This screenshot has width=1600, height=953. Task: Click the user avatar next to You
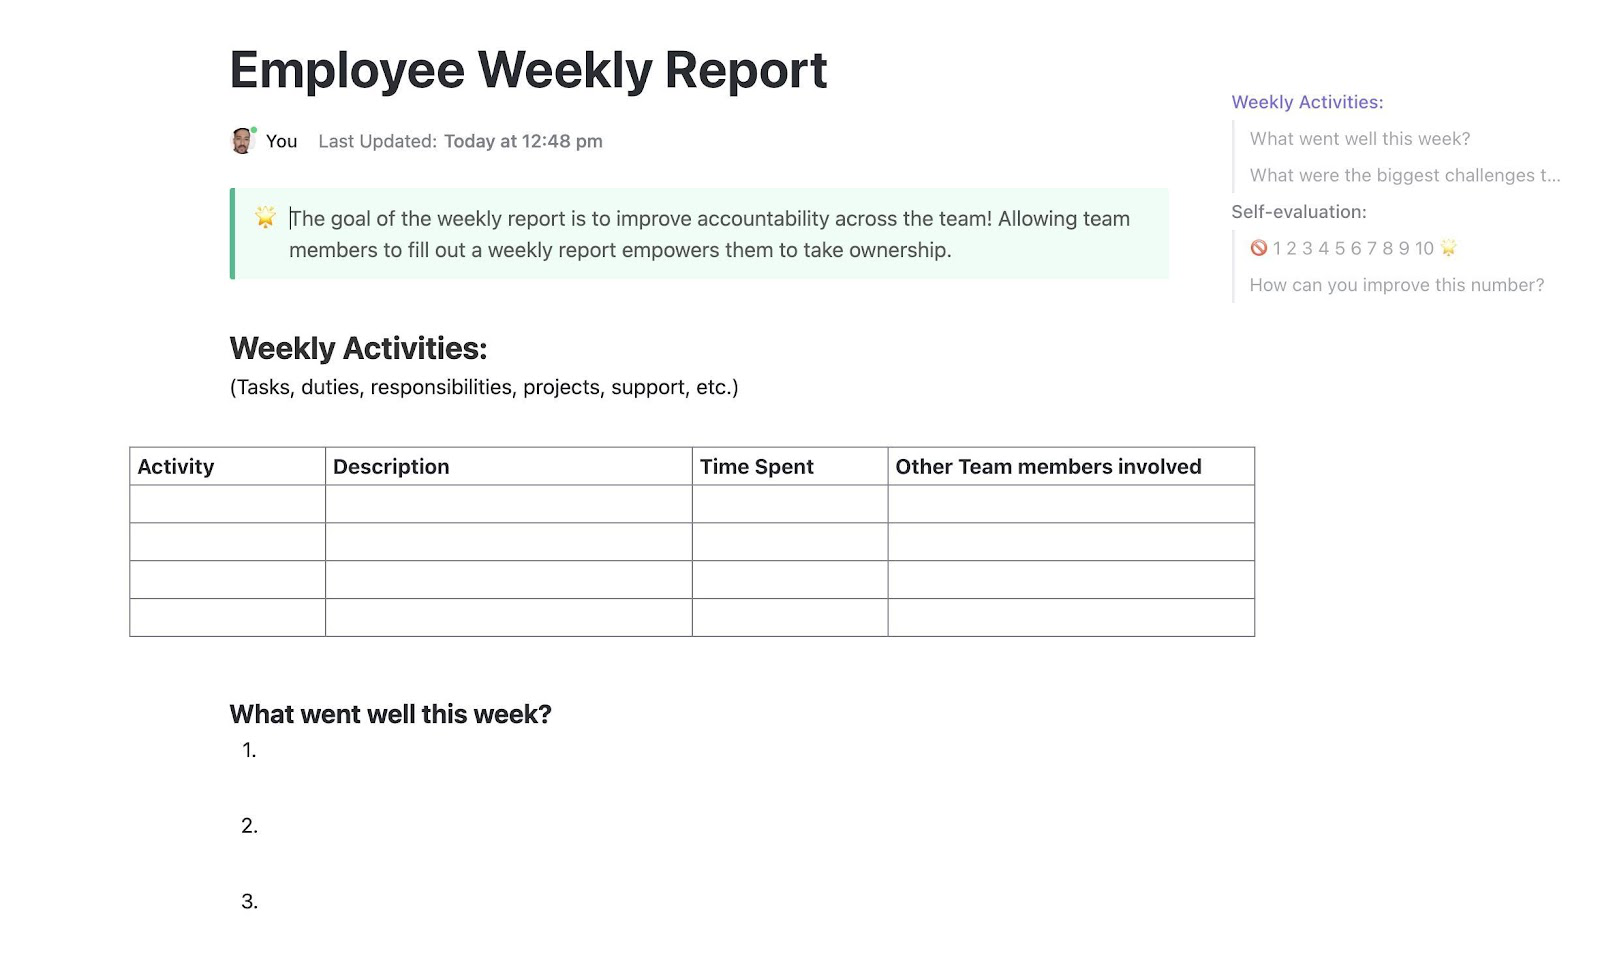point(242,141)
